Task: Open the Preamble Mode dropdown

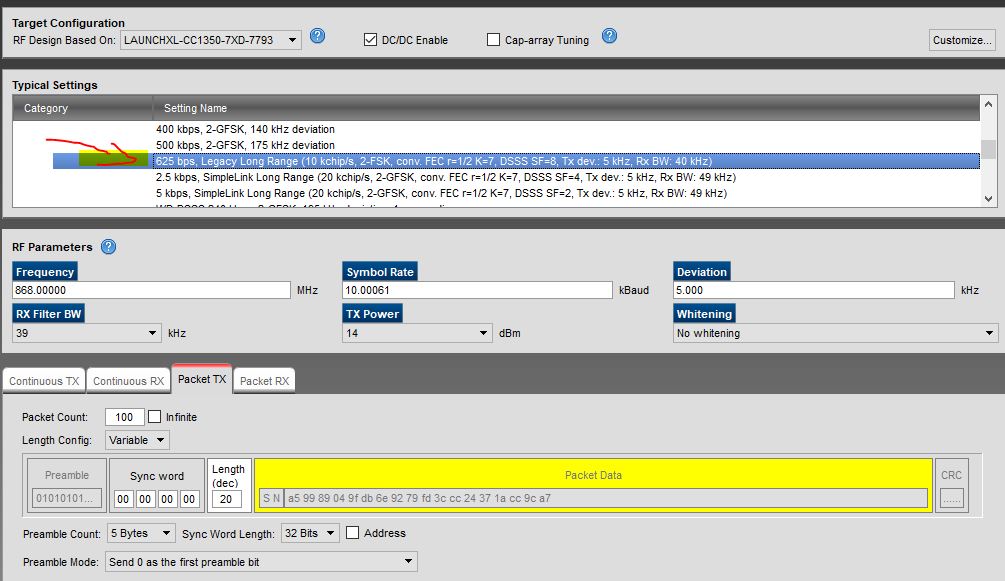Action: [261, 562]
